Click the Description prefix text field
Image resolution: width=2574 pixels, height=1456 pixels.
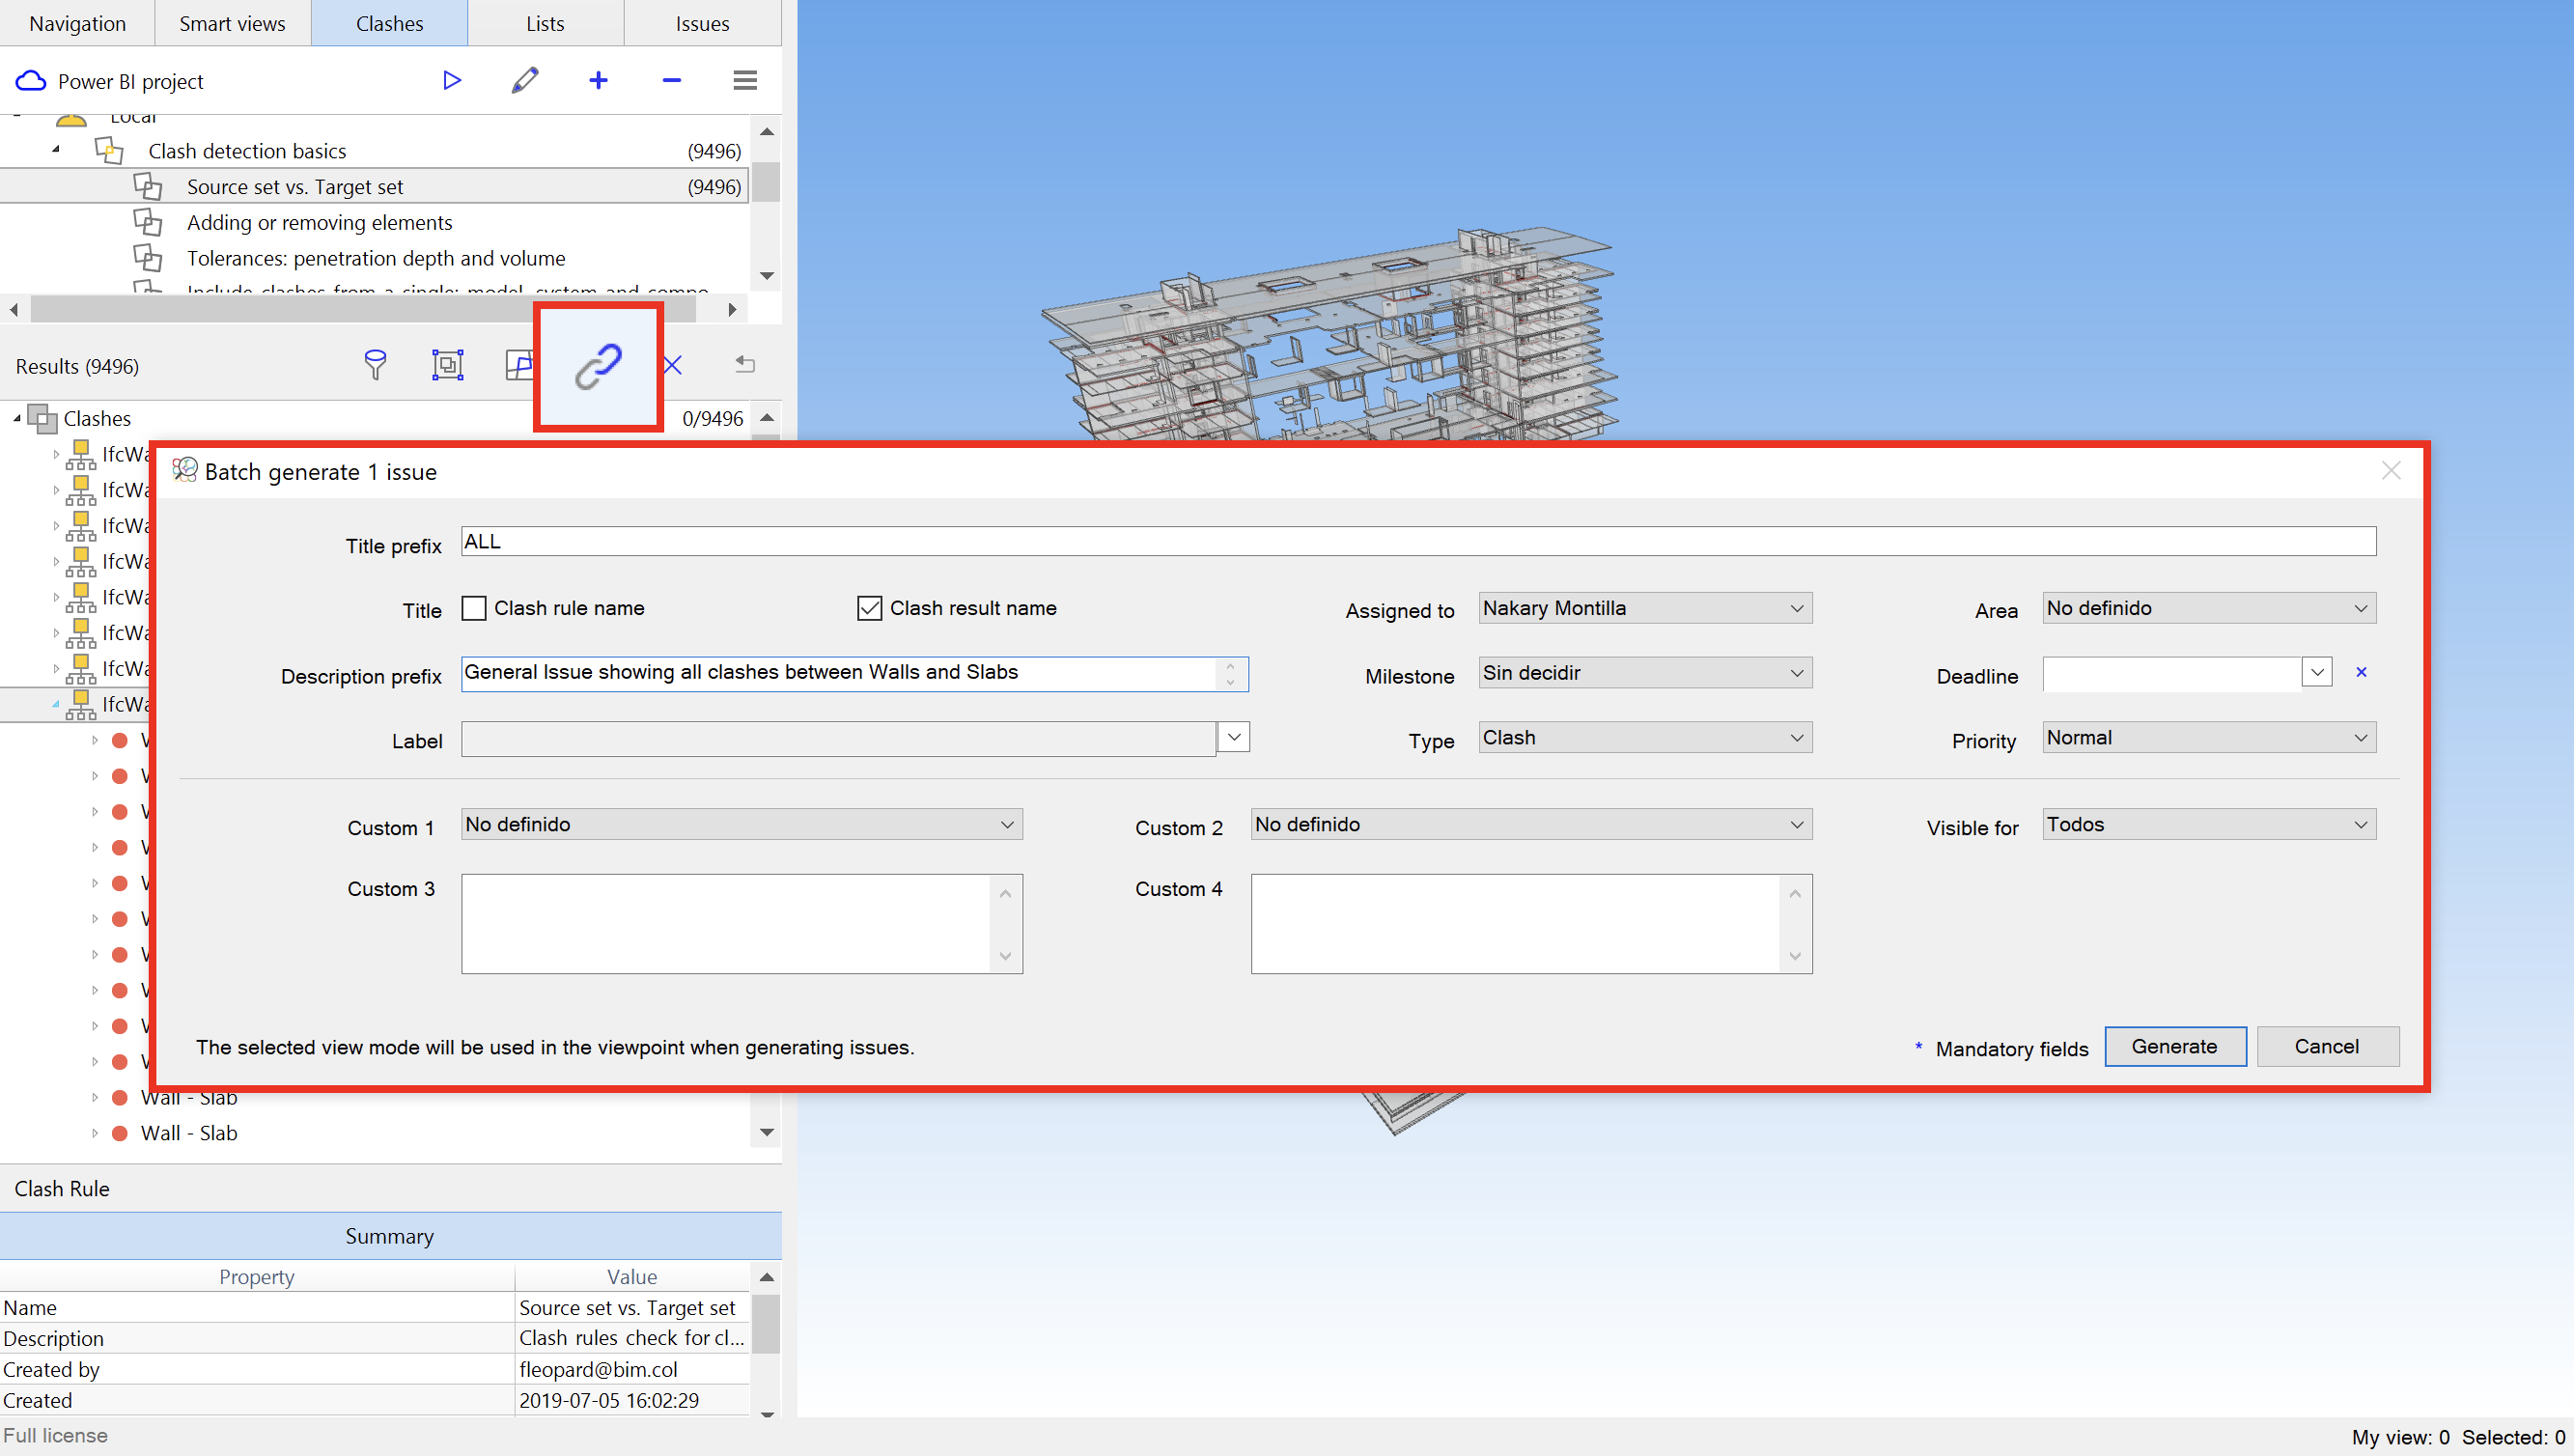coord(838,673)
